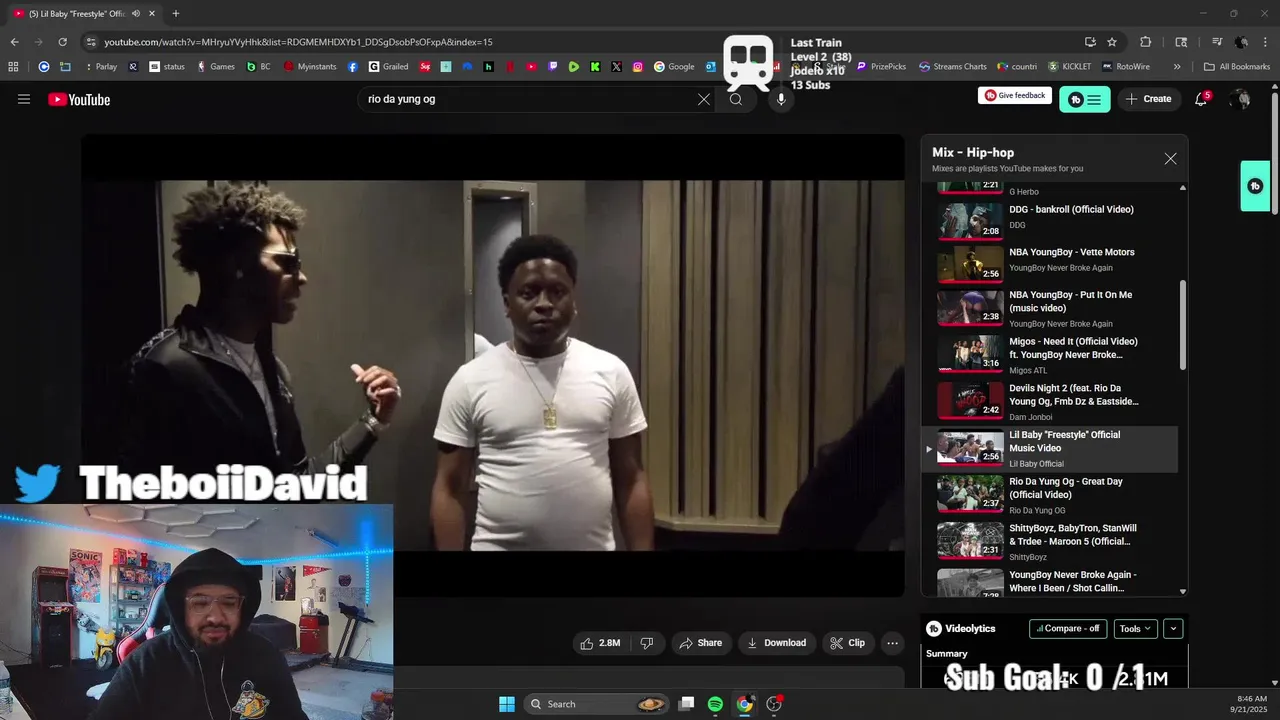Open the Chrome profile button
This screenshot has width=1280, height=720.
point(1241,42)
